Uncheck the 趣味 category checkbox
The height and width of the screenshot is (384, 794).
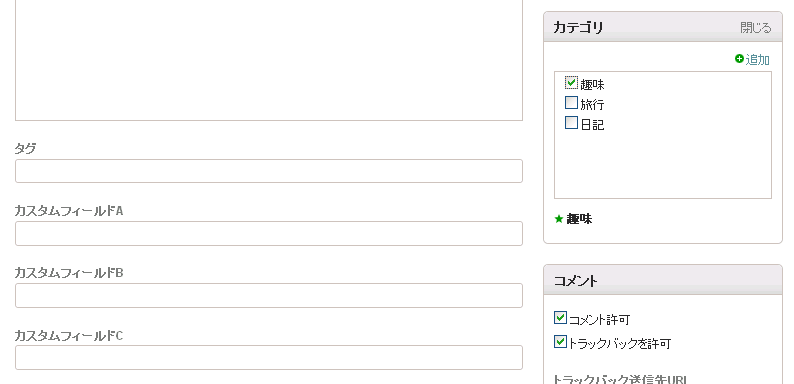point(571,82)
